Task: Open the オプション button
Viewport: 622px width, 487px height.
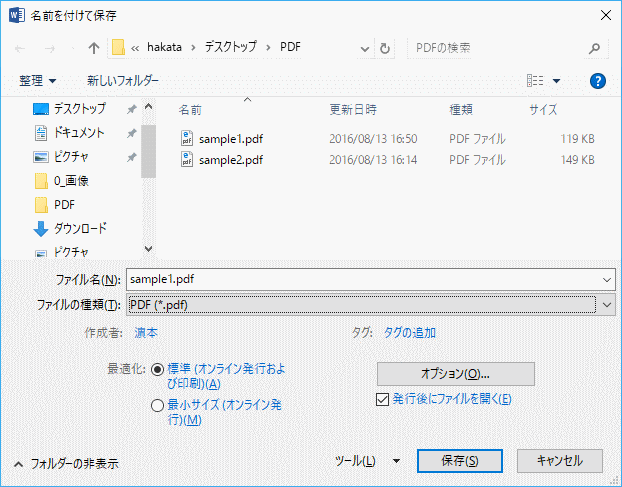Action: (x=455, y=374)
